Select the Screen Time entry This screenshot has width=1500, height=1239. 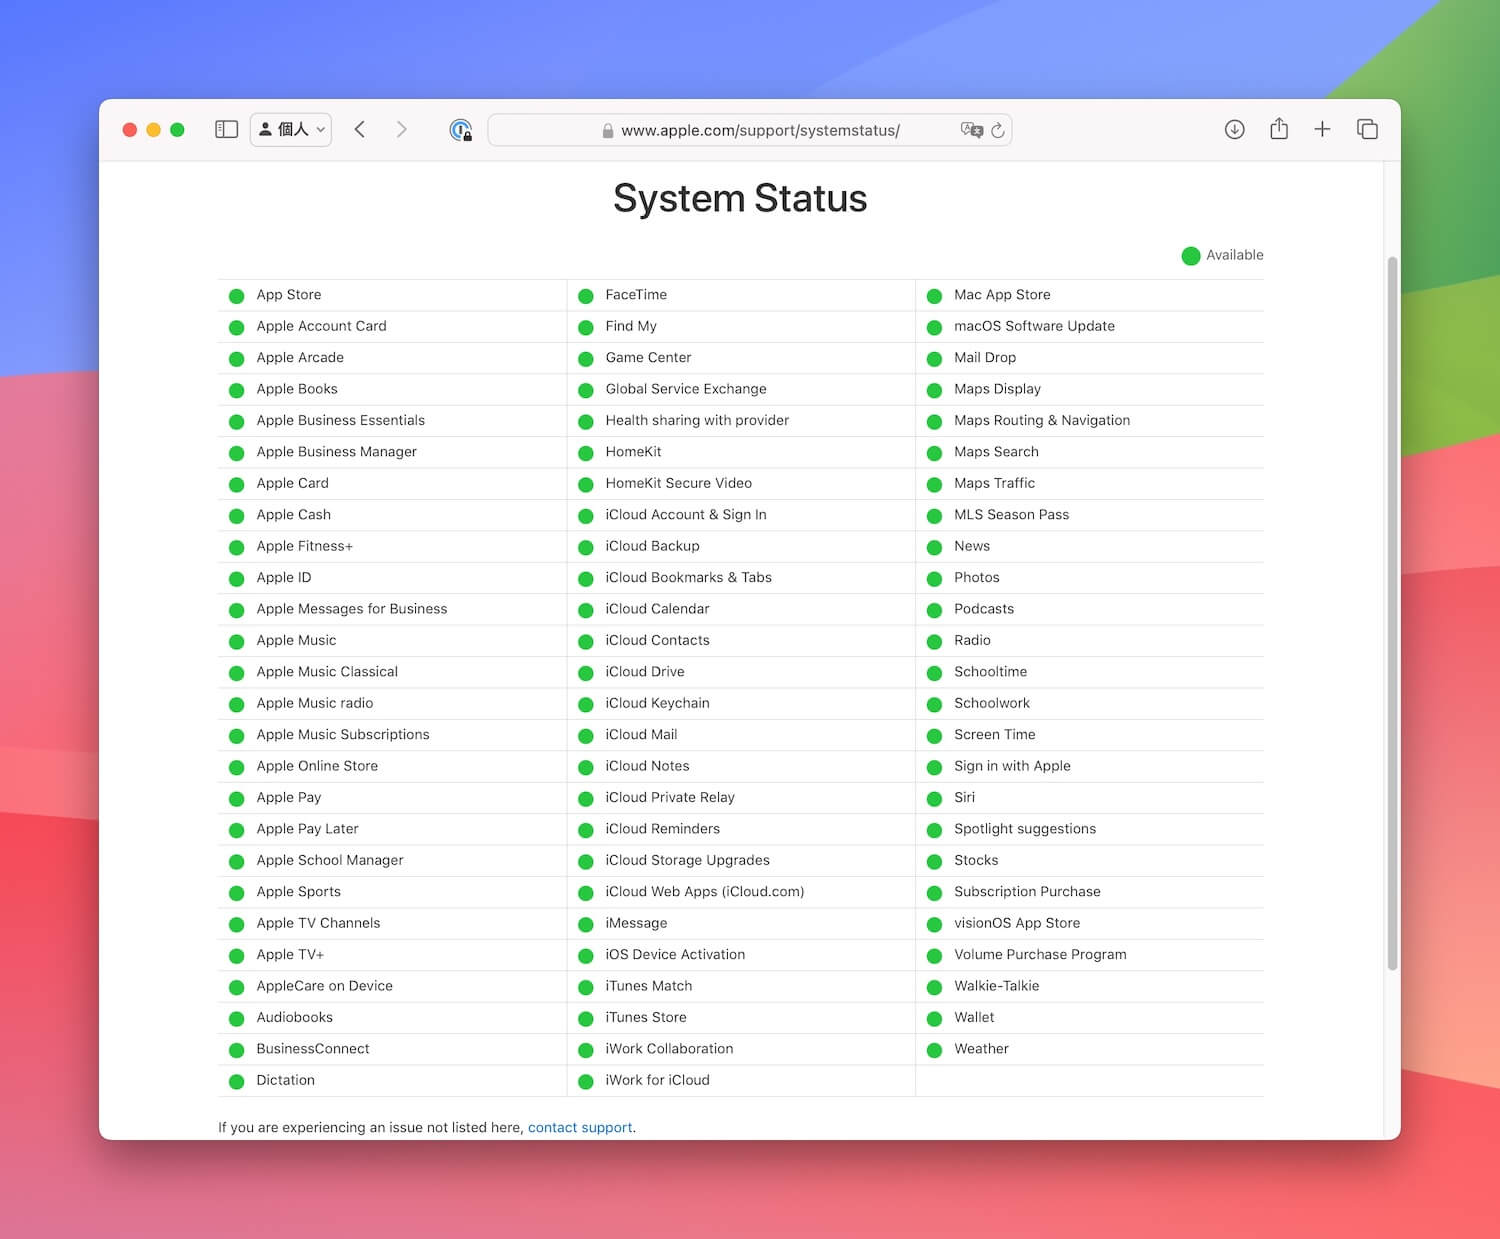(995, 734)
